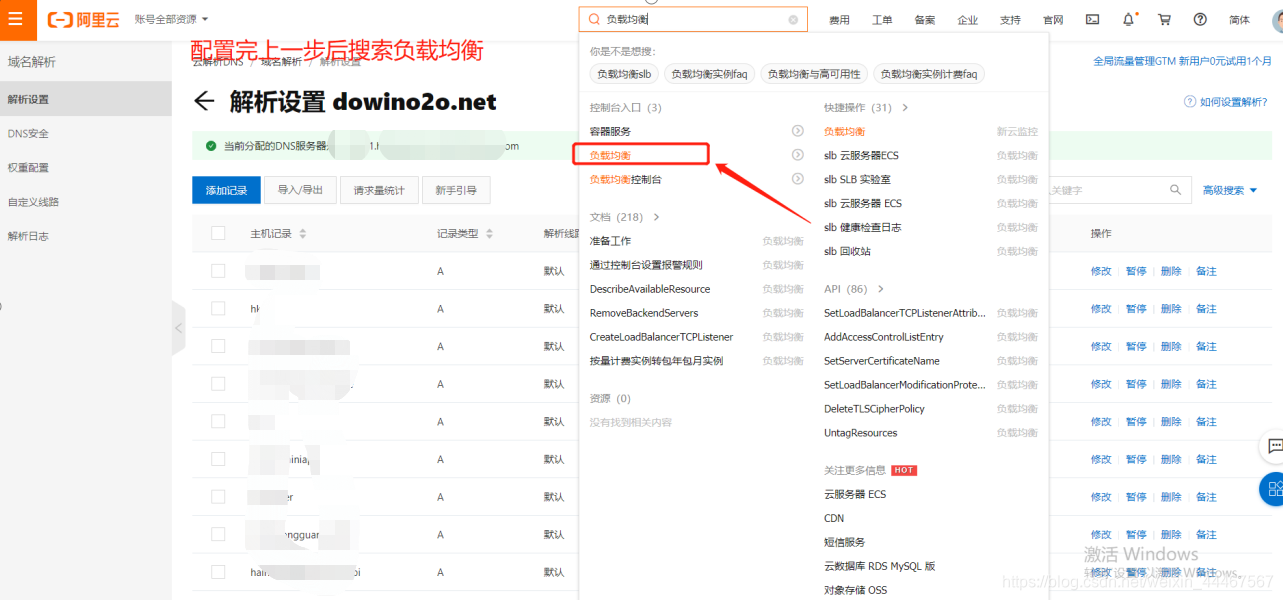Open the 账号全部资源 dropdown
Screen dimensions: 1283x600
coord(171,19)
